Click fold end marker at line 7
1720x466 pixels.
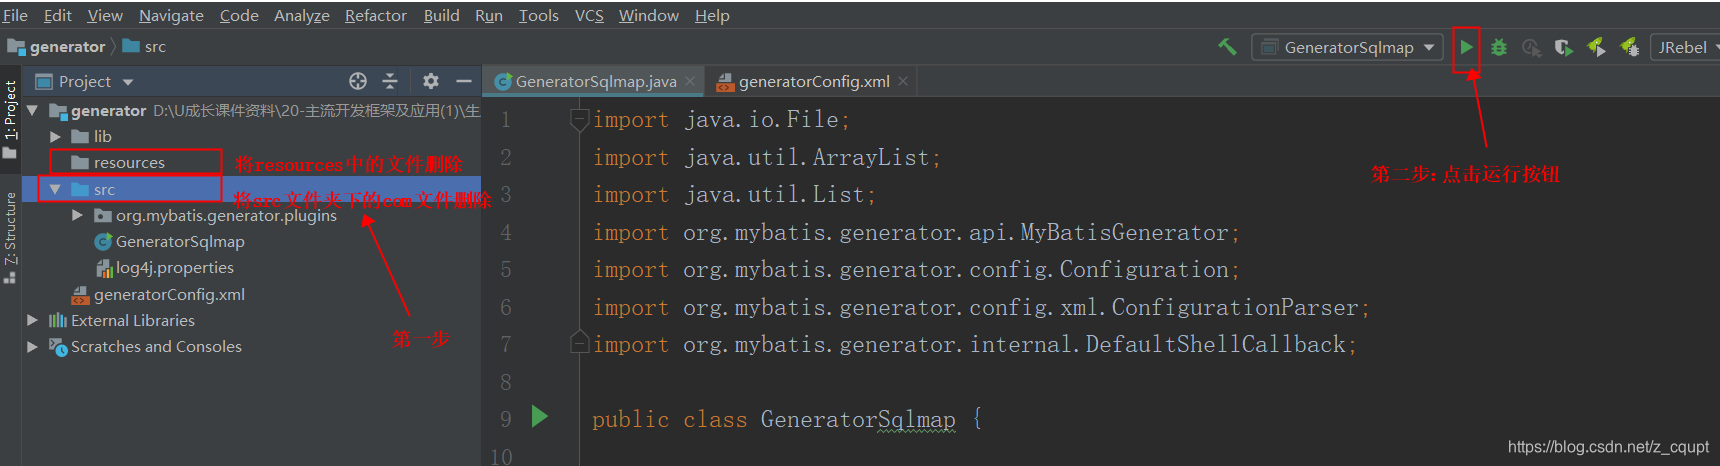[579, 343]
